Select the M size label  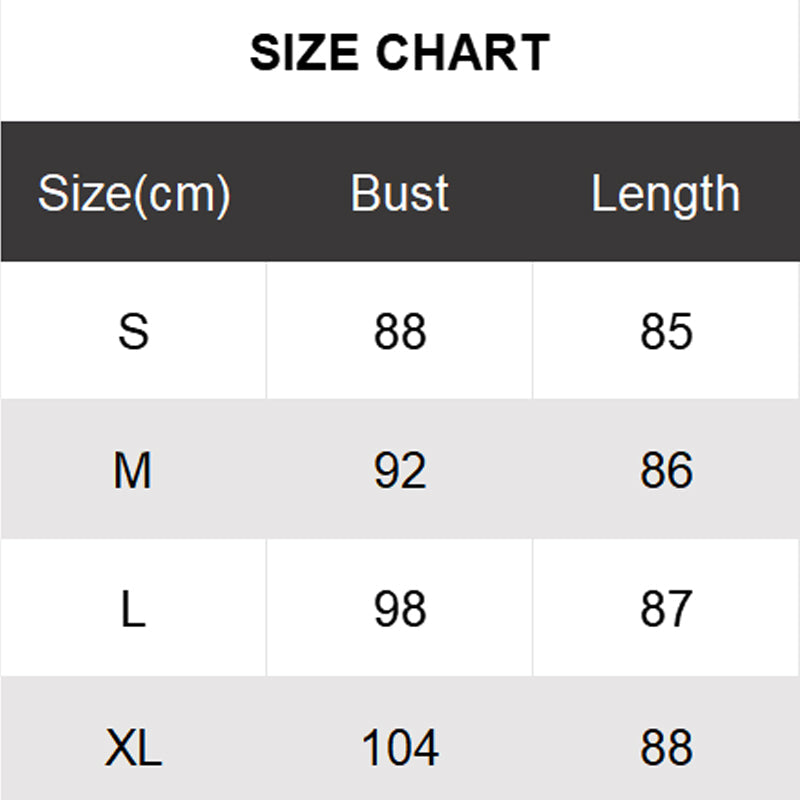[x=133, y=470]
